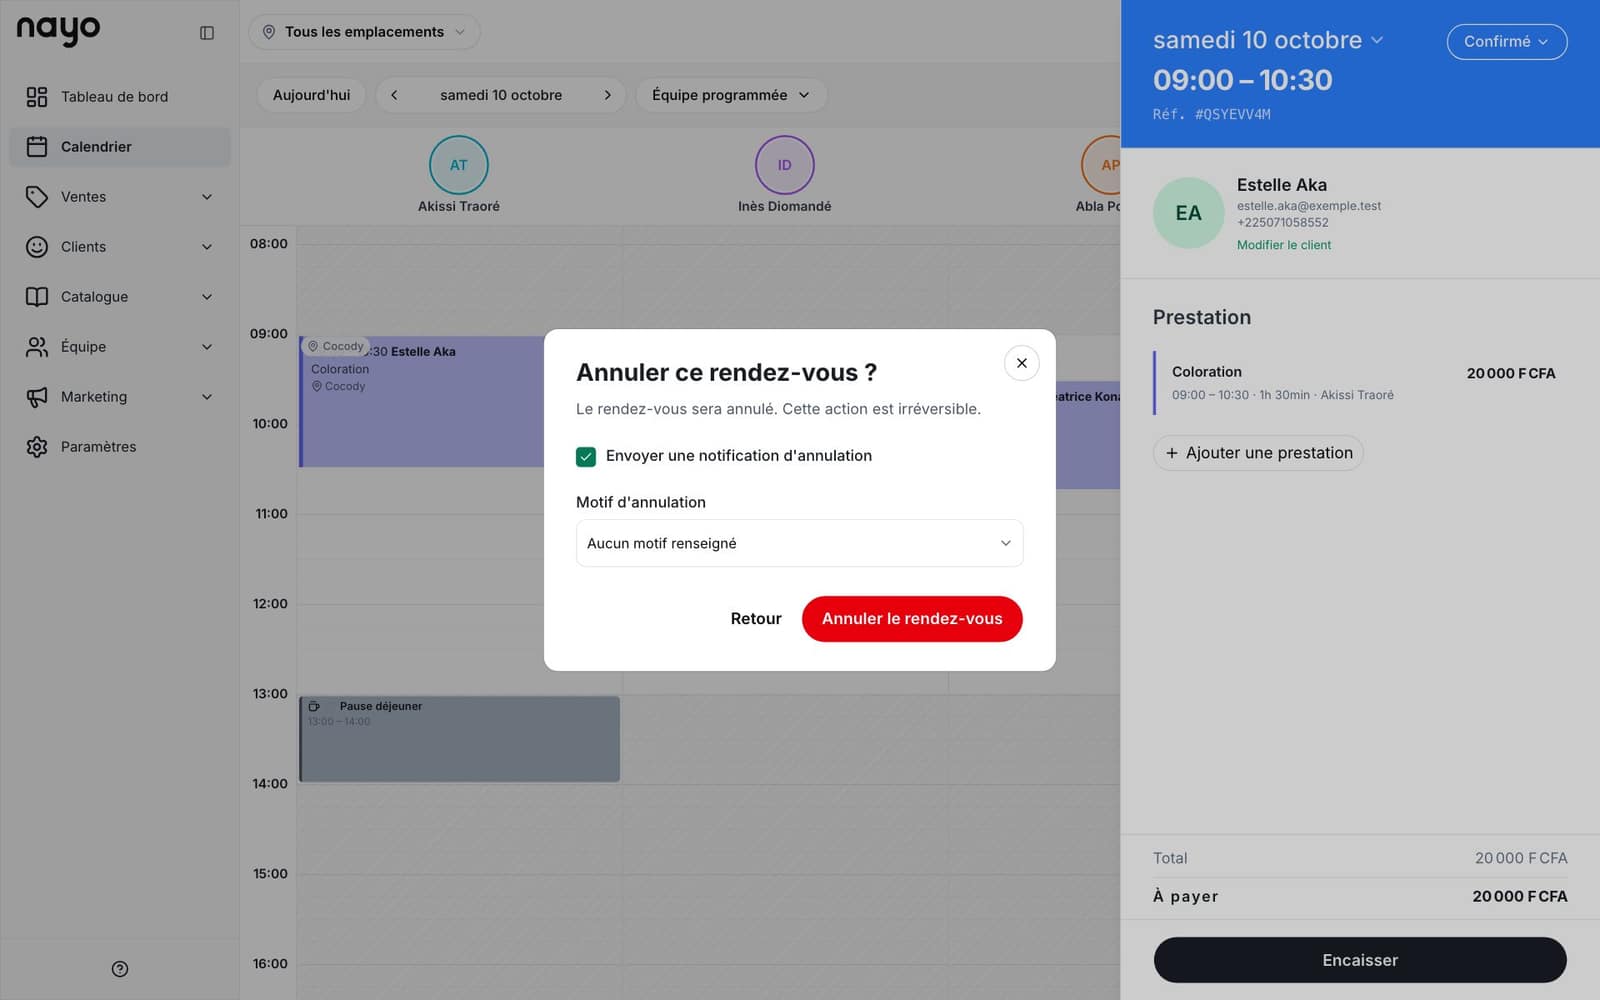The image size is (1600, 1000).
Task: Select Inès Diomandé's ID avatar
Action: coord(785,165)
